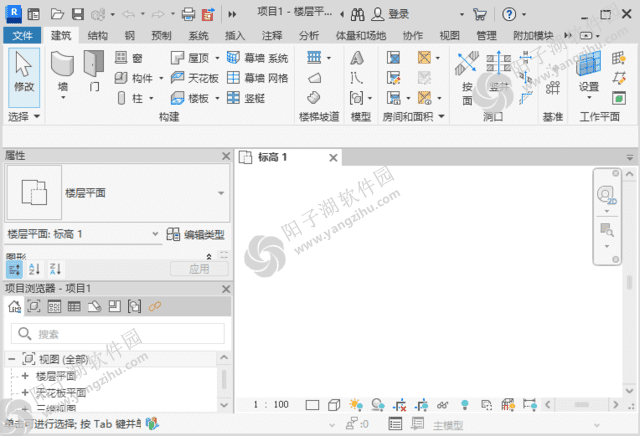Click the visual style cube icon

click(334, 405)
